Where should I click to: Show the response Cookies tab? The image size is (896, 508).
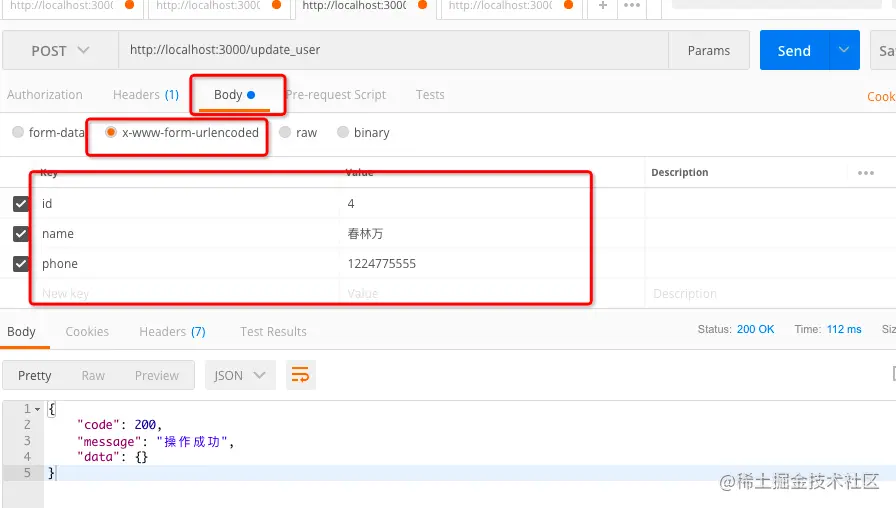point(87,331)
